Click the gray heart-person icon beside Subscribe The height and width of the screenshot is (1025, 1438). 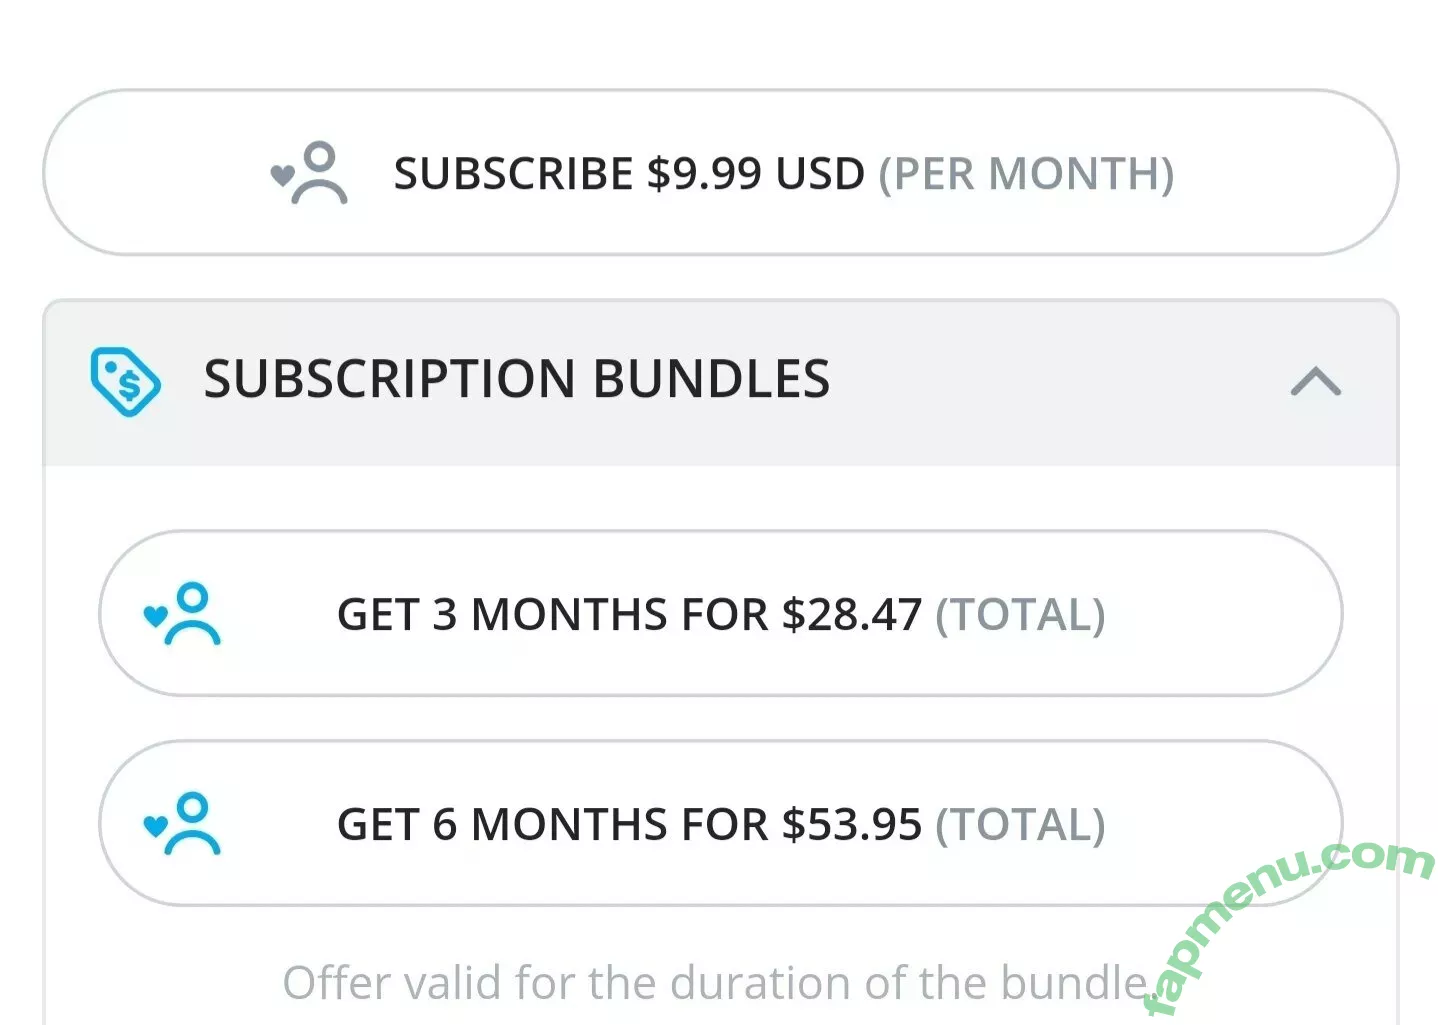click(310, 173)
